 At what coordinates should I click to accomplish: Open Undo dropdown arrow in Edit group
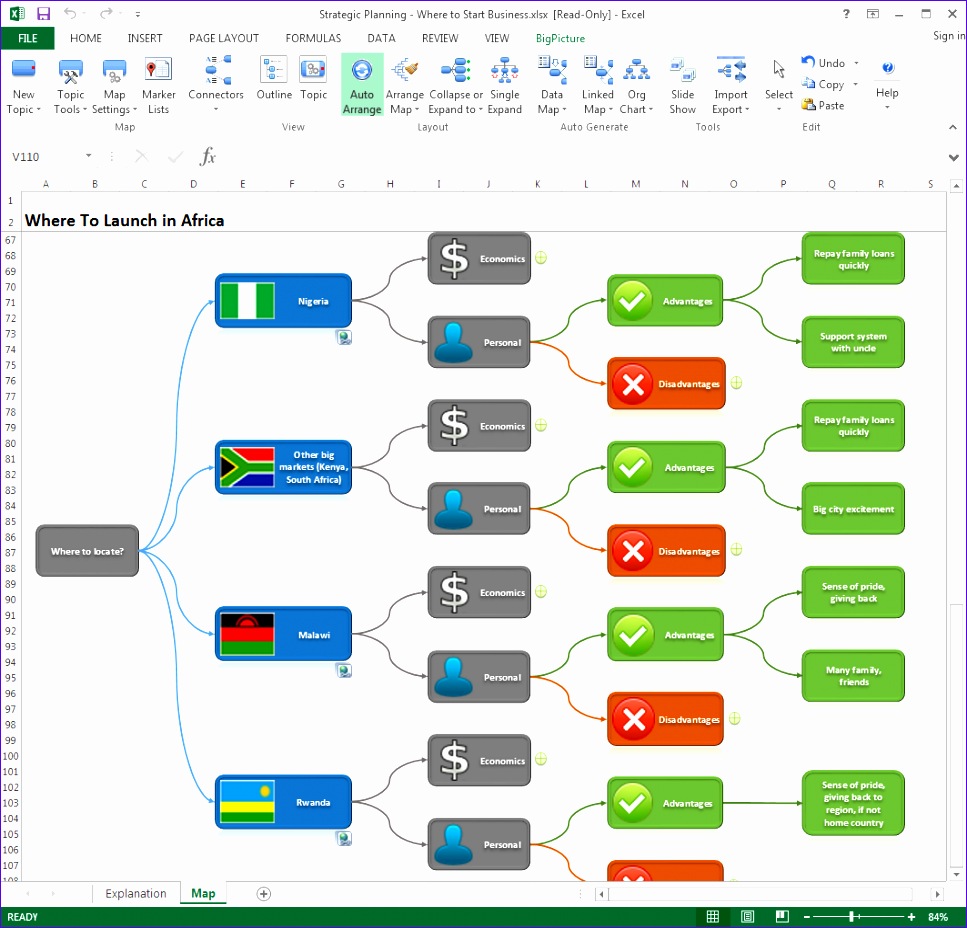[x=856, y=63]
